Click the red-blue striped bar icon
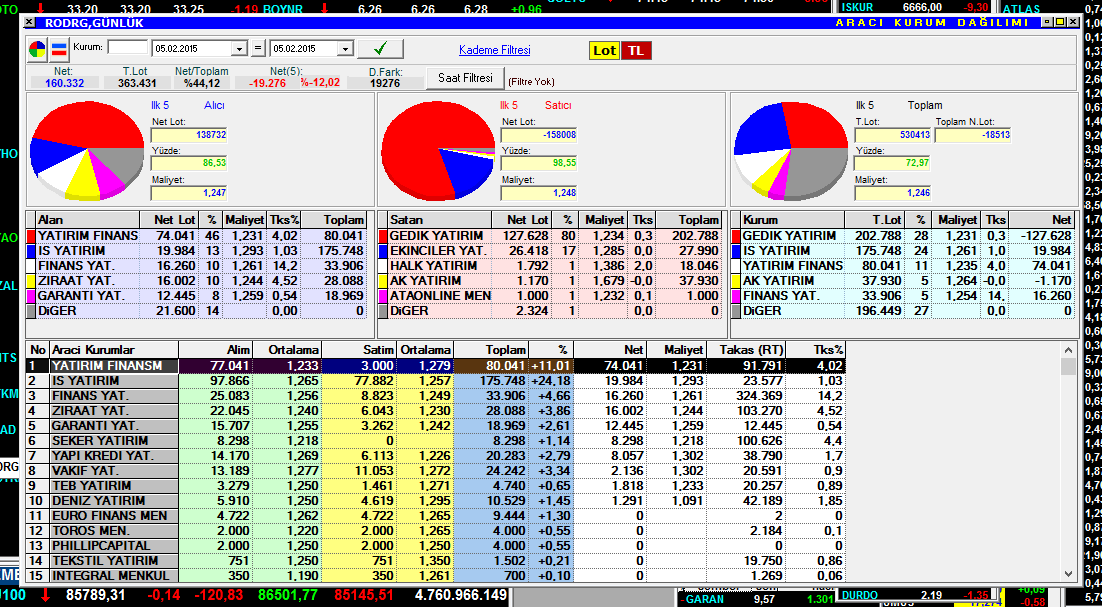This screenshot has height=607, width=1102. point(60,49)
